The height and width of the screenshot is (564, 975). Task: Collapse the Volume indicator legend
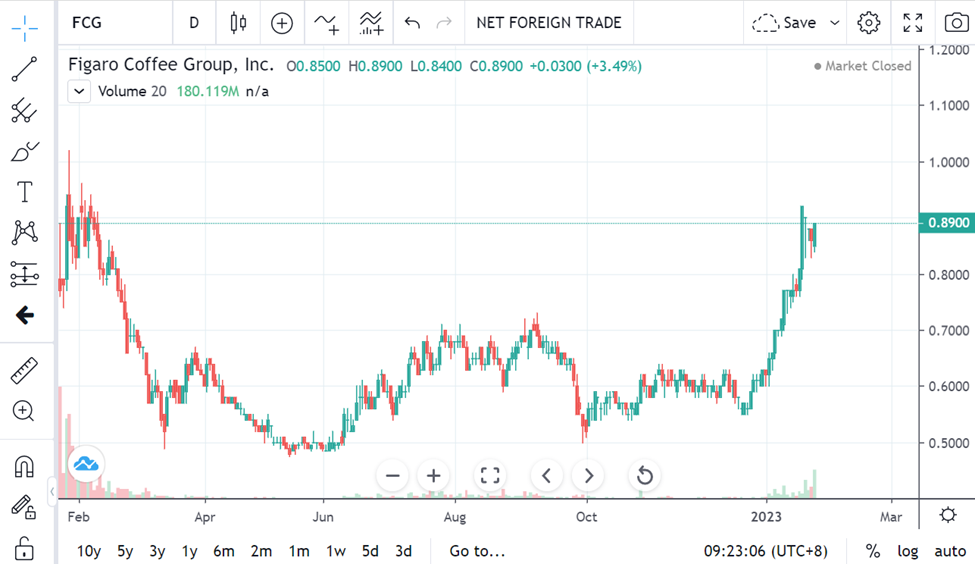pyautogui.click(x=79, y=91)
